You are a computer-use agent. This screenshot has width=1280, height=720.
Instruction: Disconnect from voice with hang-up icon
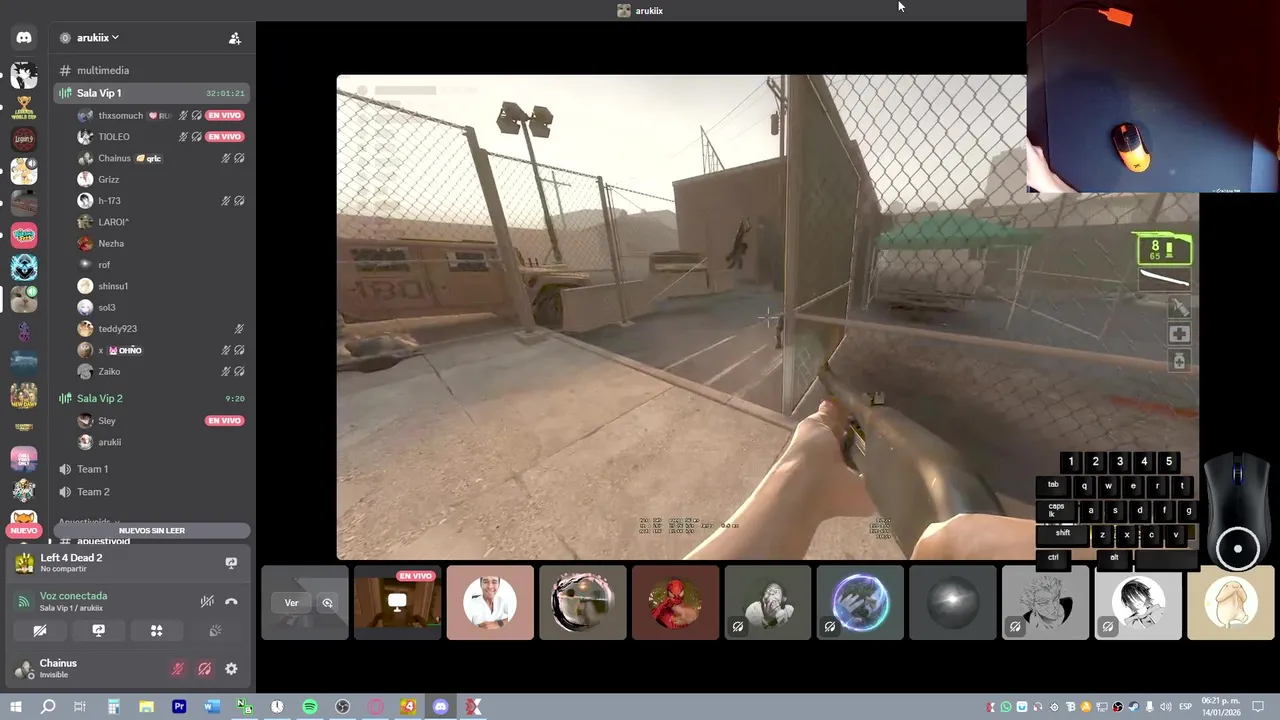pyautogui.click(x=231, y=602)
